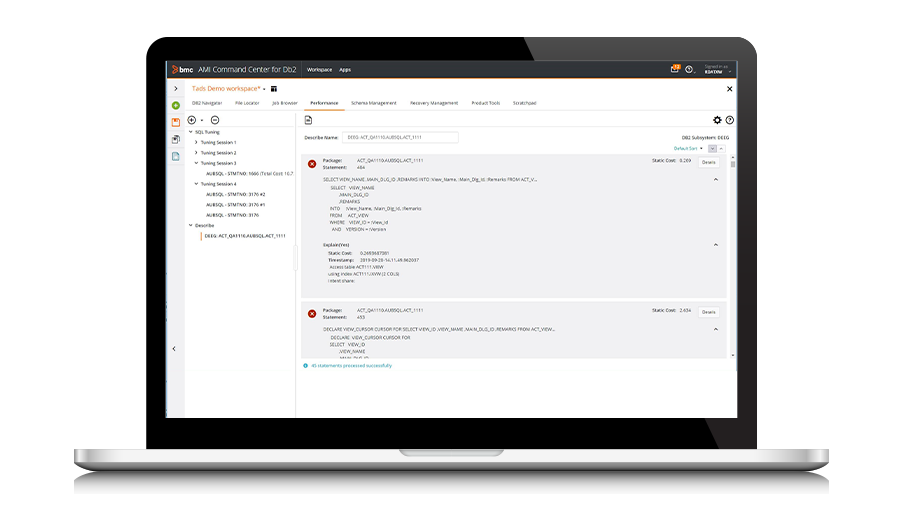The image size is (900, 516).
Task: Expand the left sidebar with the arrow
Action: point(176,88)
